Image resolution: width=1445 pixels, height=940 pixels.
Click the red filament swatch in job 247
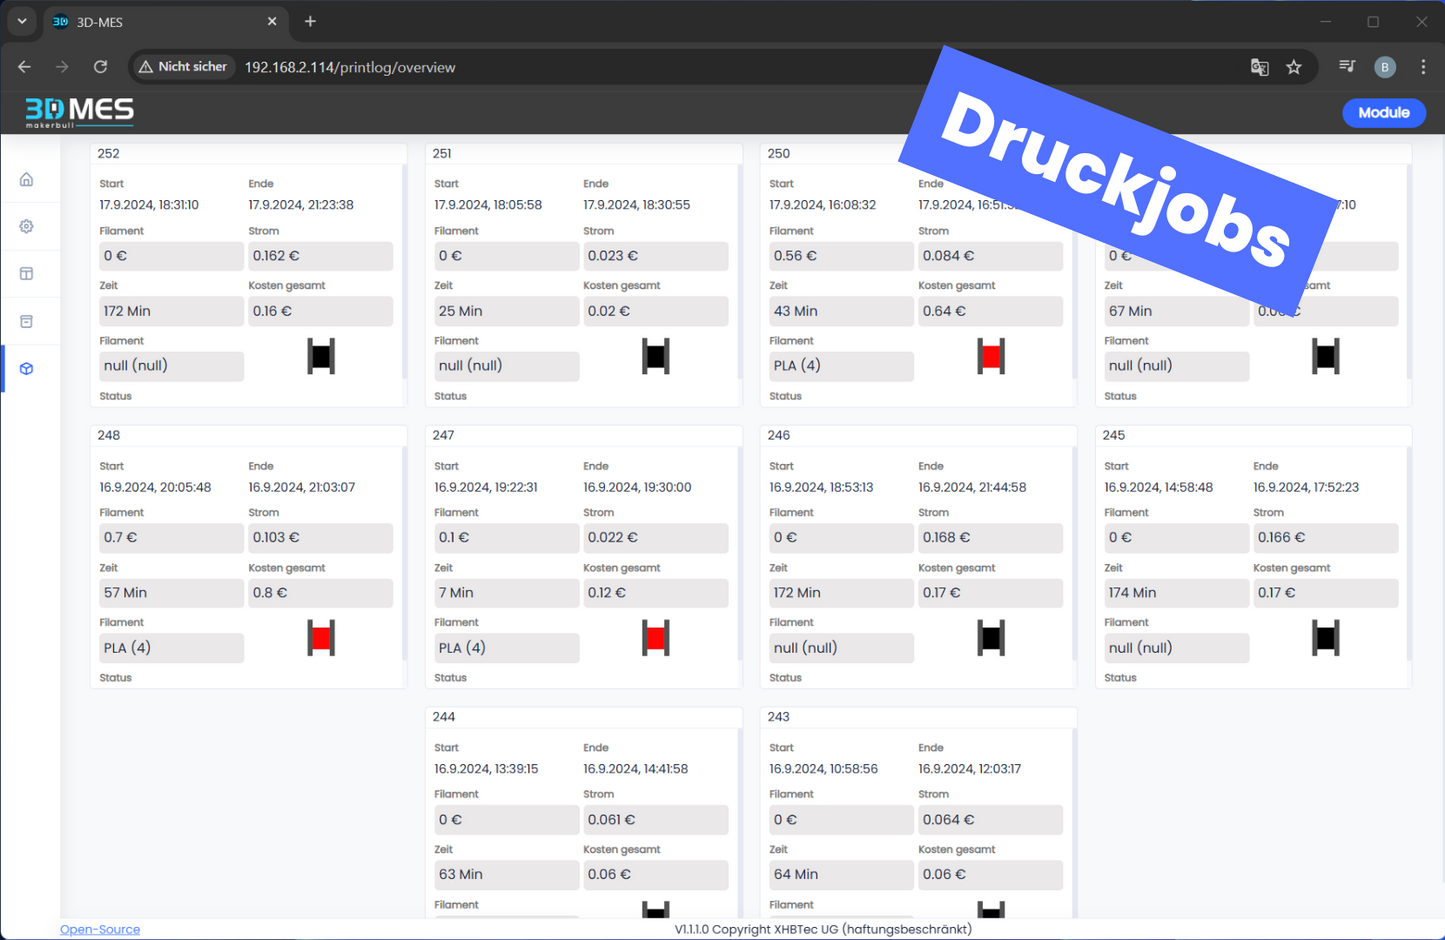click(x=656, y=638)
